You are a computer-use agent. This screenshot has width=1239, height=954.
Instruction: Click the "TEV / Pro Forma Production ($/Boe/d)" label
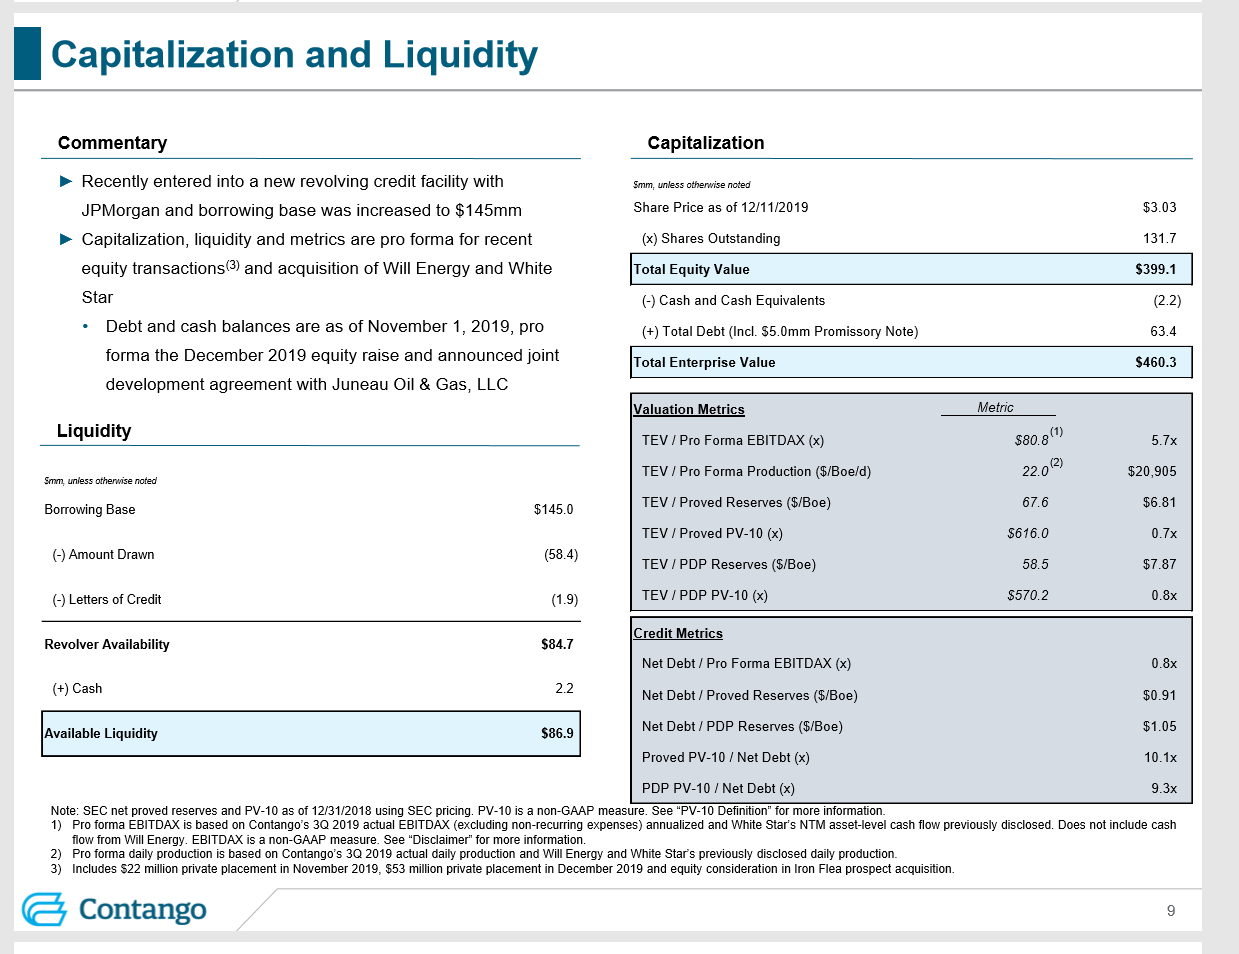[757, 471]
